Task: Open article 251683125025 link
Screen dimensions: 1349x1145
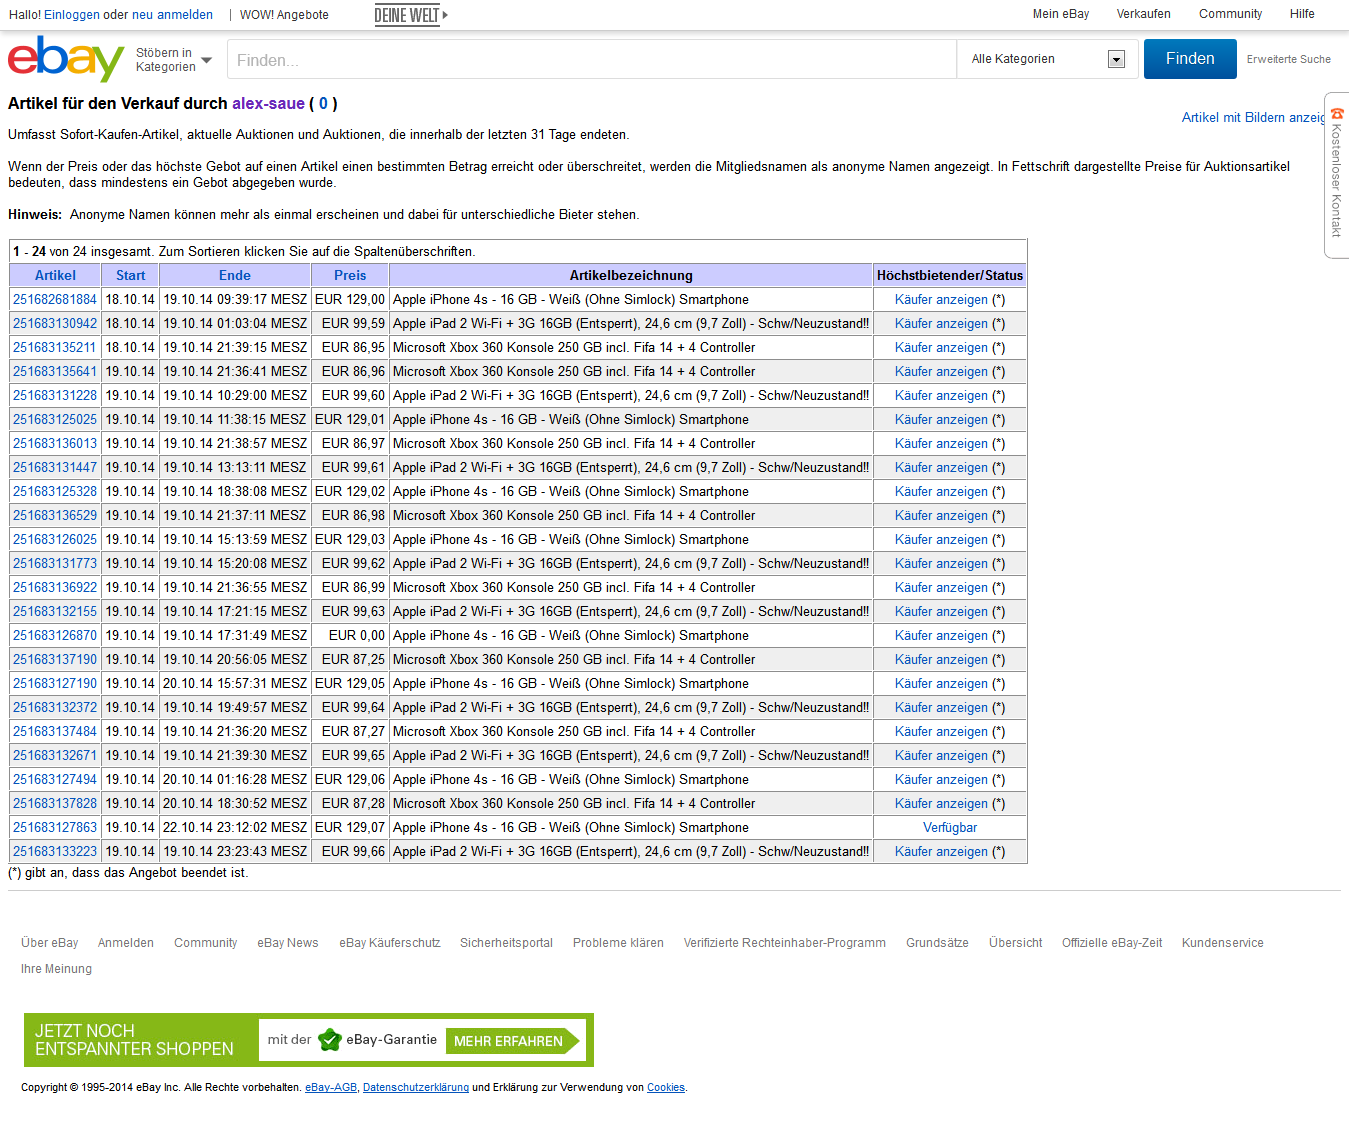Action: click(x=55, y=420)
